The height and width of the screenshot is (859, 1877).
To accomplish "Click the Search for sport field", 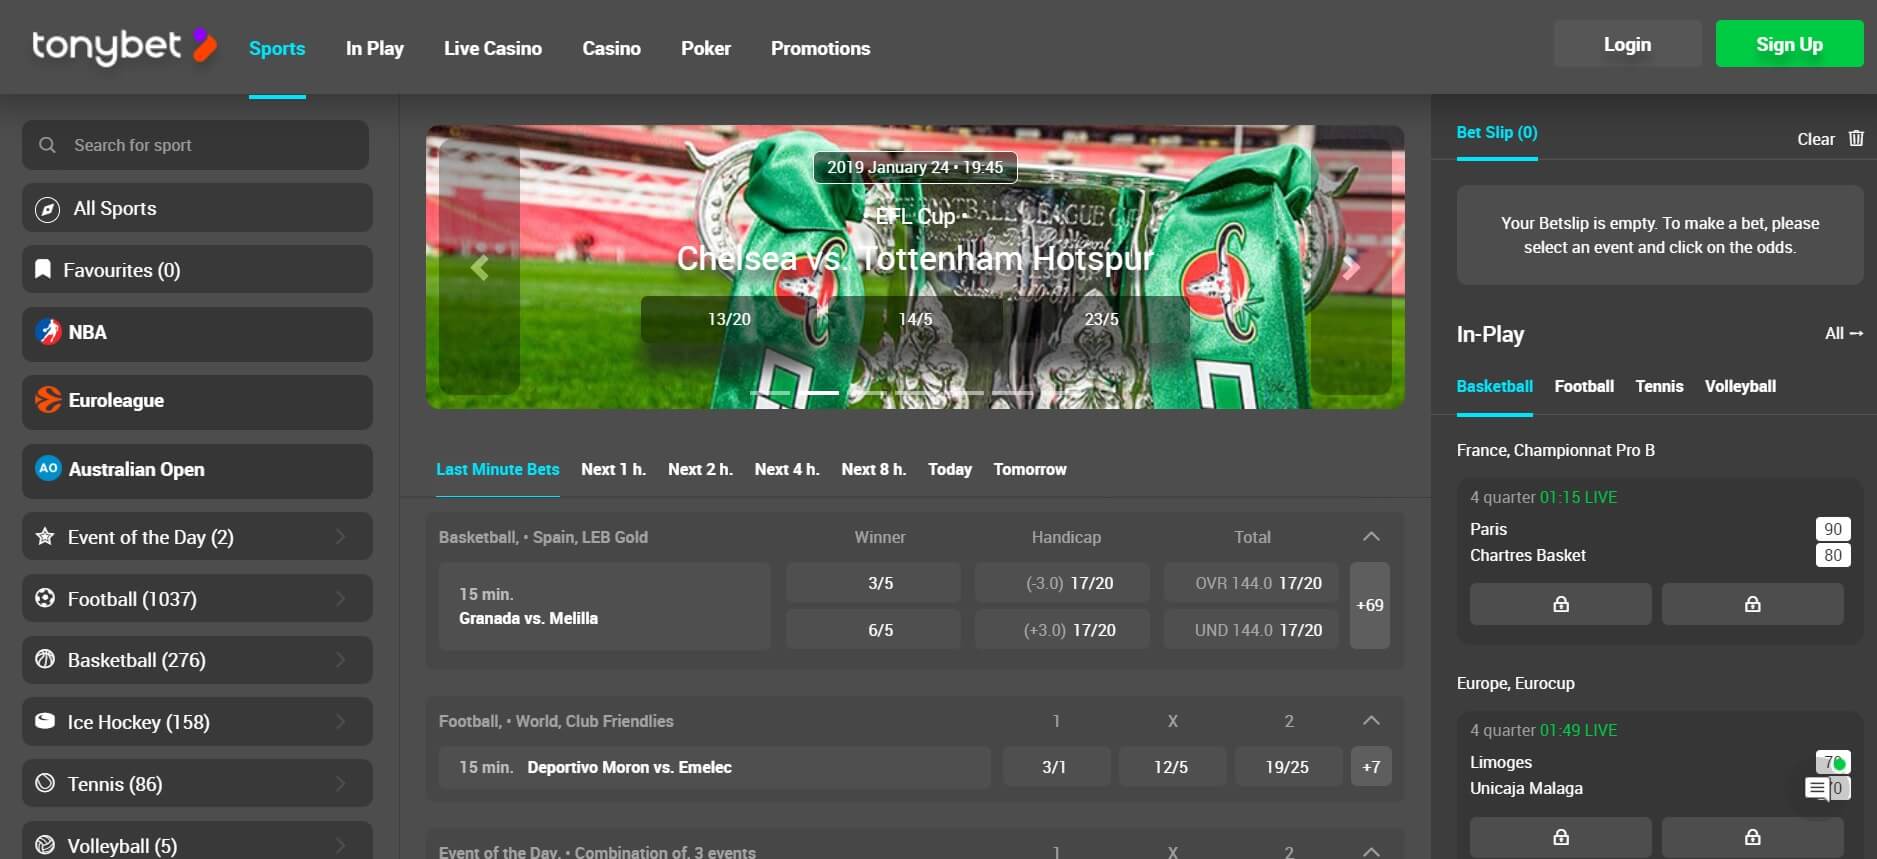I will [x=196, y=145].
